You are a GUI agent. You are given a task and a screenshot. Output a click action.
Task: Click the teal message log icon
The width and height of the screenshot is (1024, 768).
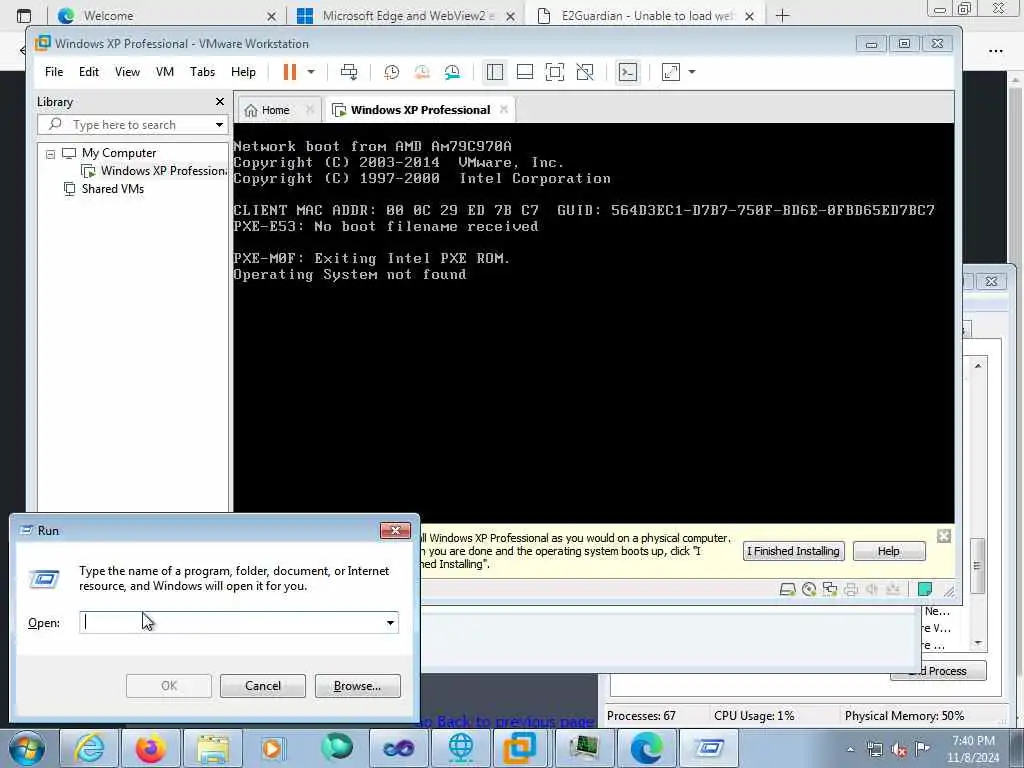pos(924,590)
